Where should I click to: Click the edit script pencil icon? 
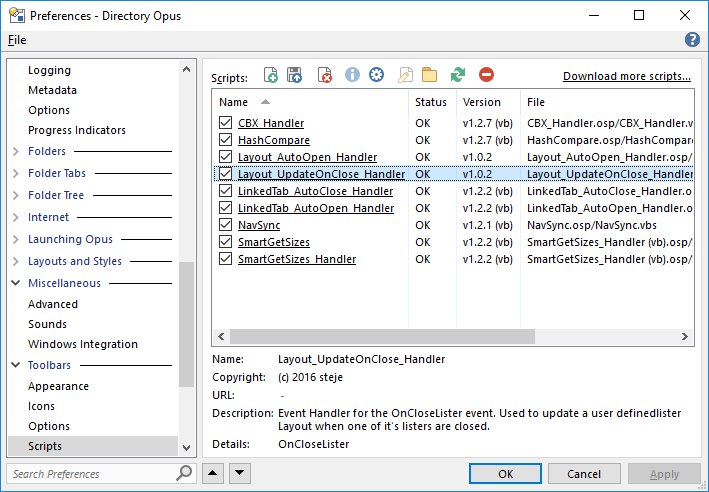click(x=405, y=75)
